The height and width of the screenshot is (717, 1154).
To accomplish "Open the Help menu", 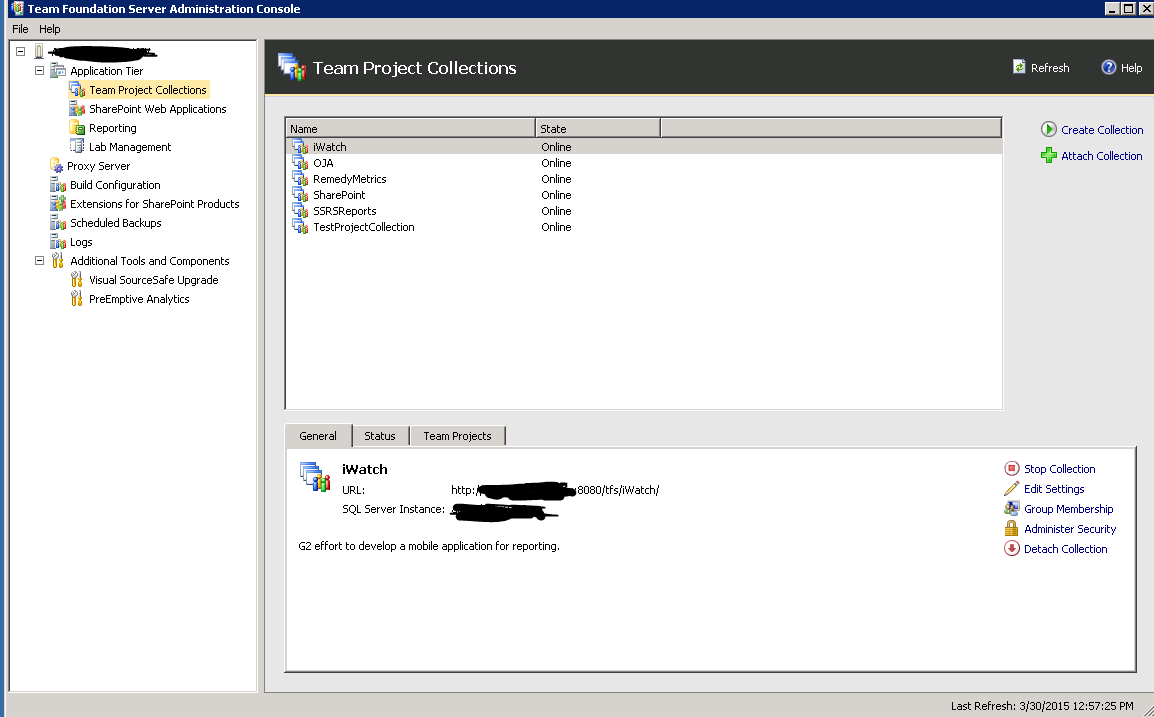I will [49, 29].
